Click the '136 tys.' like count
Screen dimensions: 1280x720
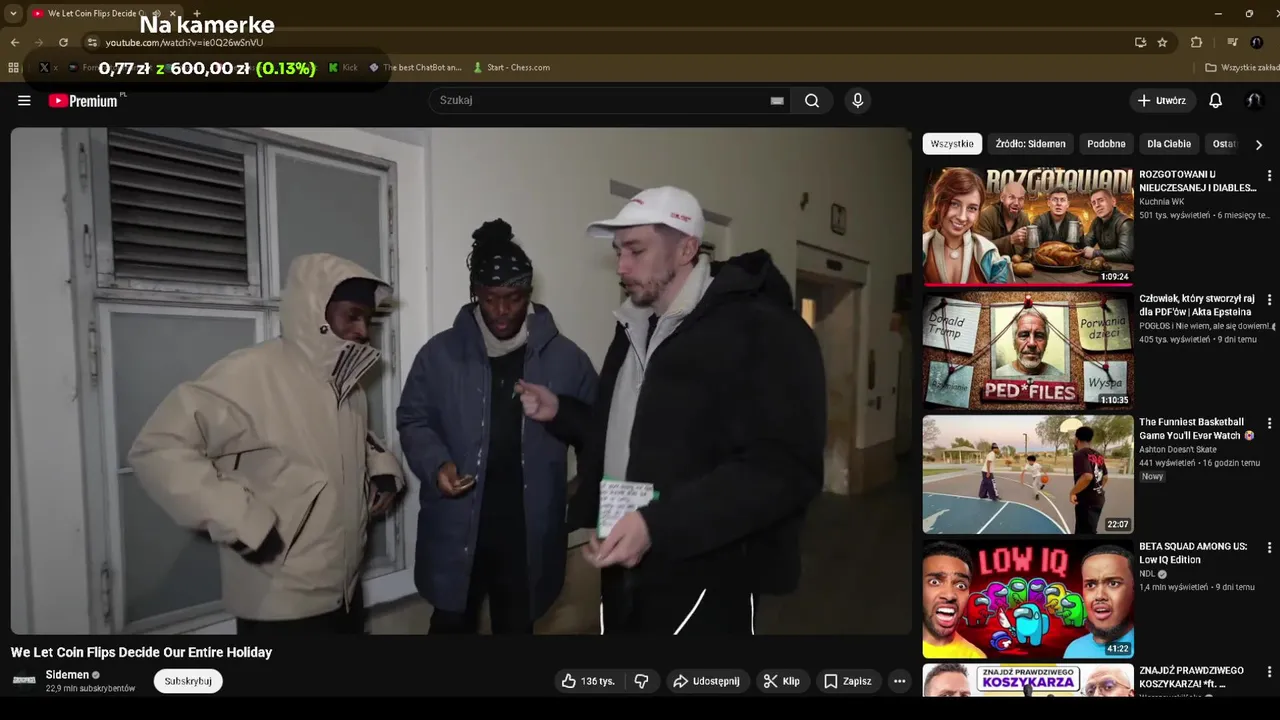click(598, 681)
